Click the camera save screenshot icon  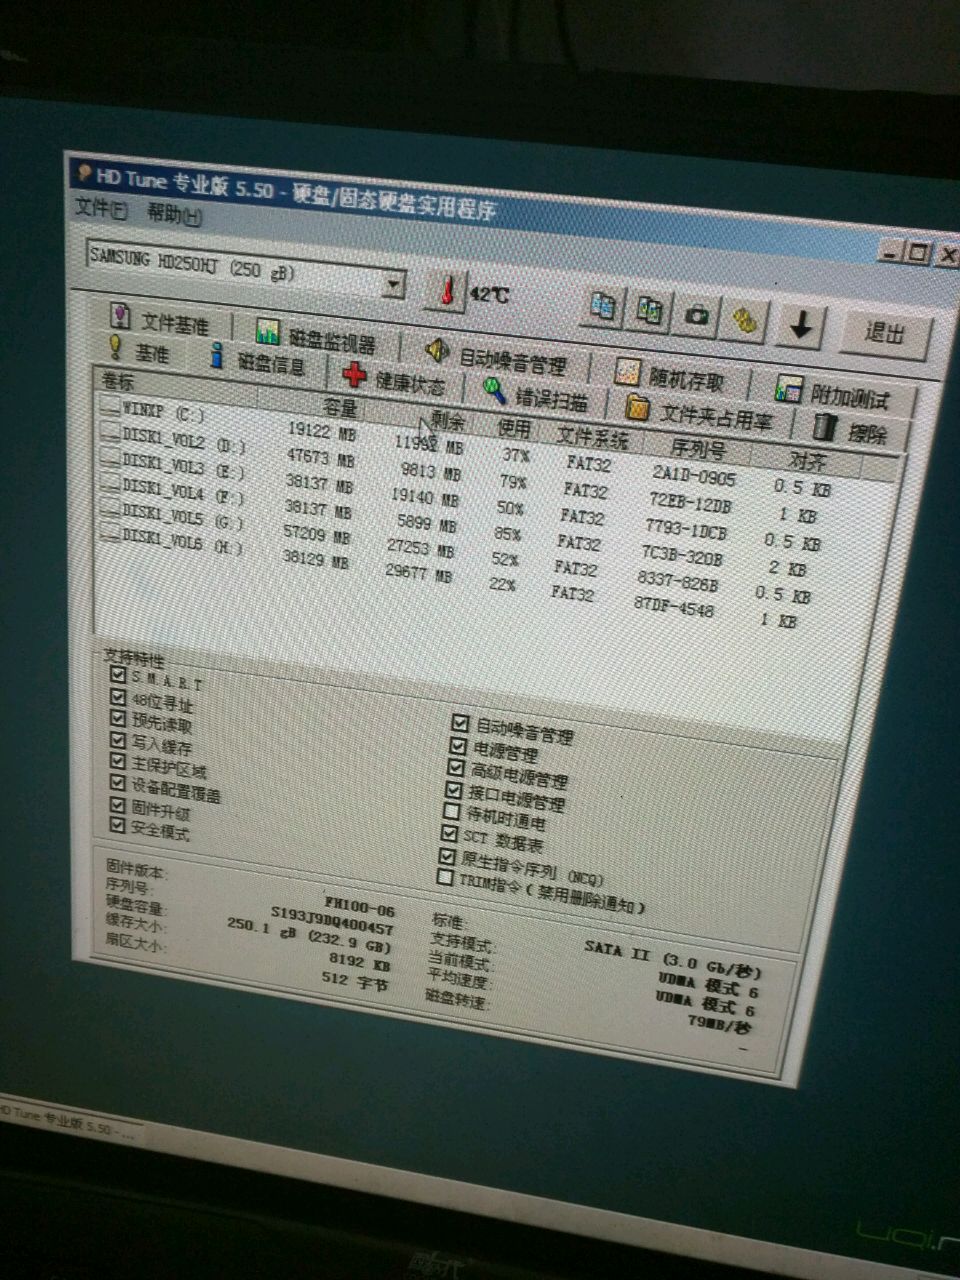697,316
